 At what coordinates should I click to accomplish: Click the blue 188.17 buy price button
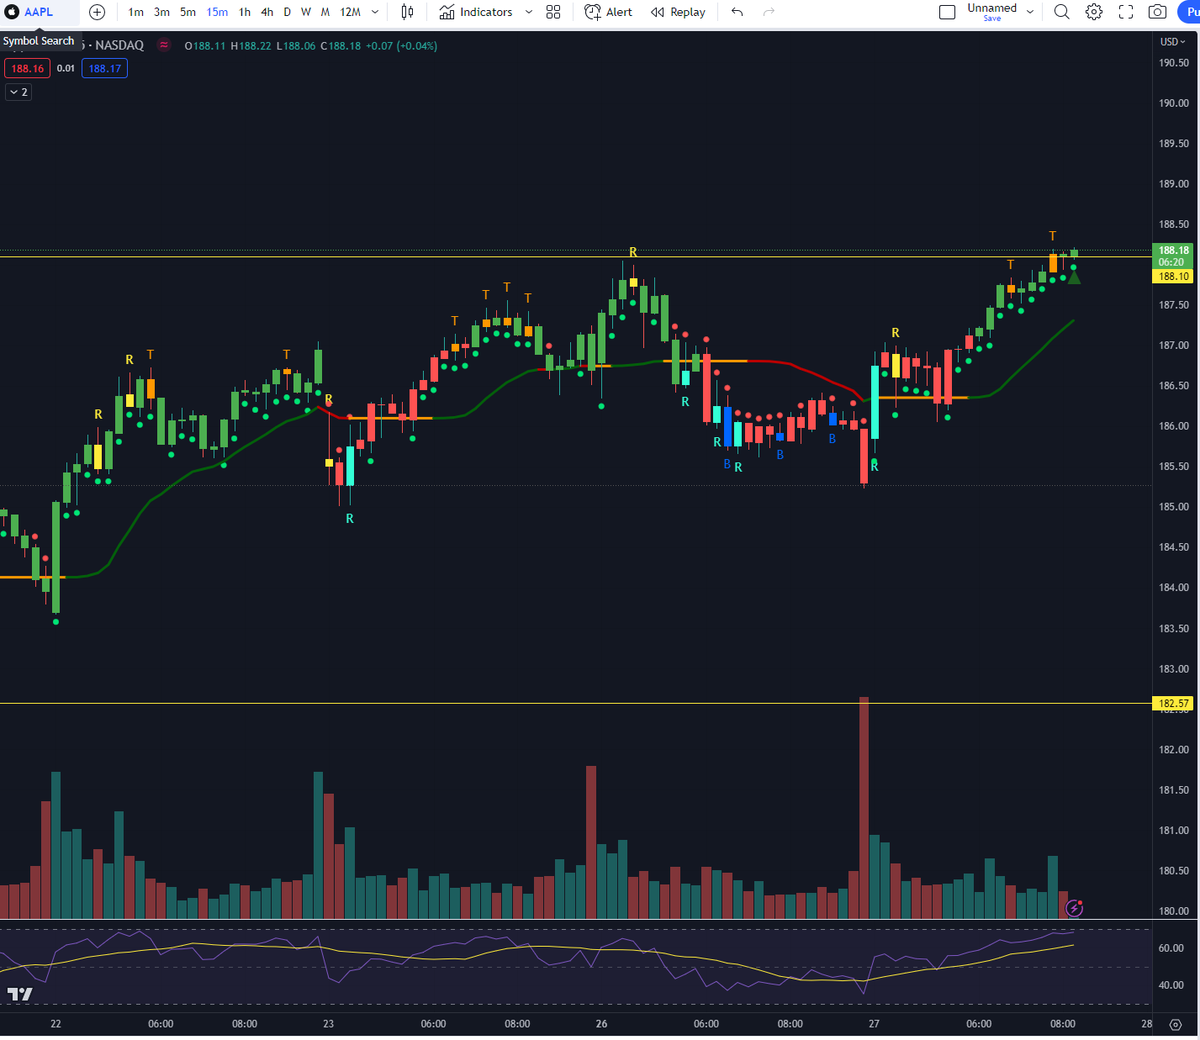105,69
